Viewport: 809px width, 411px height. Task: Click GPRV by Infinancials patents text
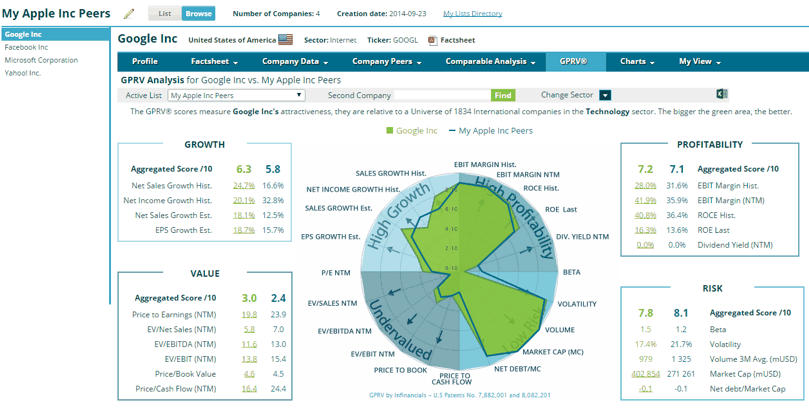(460, 396)
